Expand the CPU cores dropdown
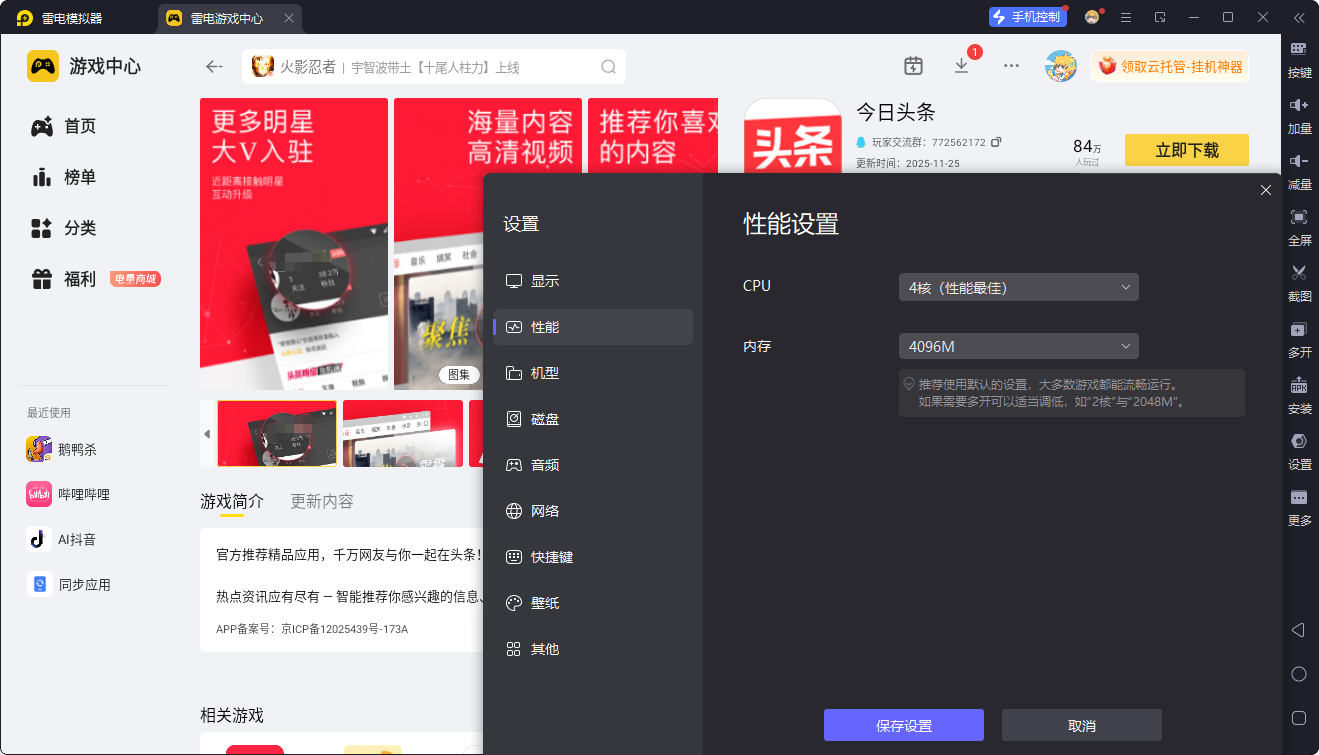This screenshot has height=755, width=1319. (1018, 288)
